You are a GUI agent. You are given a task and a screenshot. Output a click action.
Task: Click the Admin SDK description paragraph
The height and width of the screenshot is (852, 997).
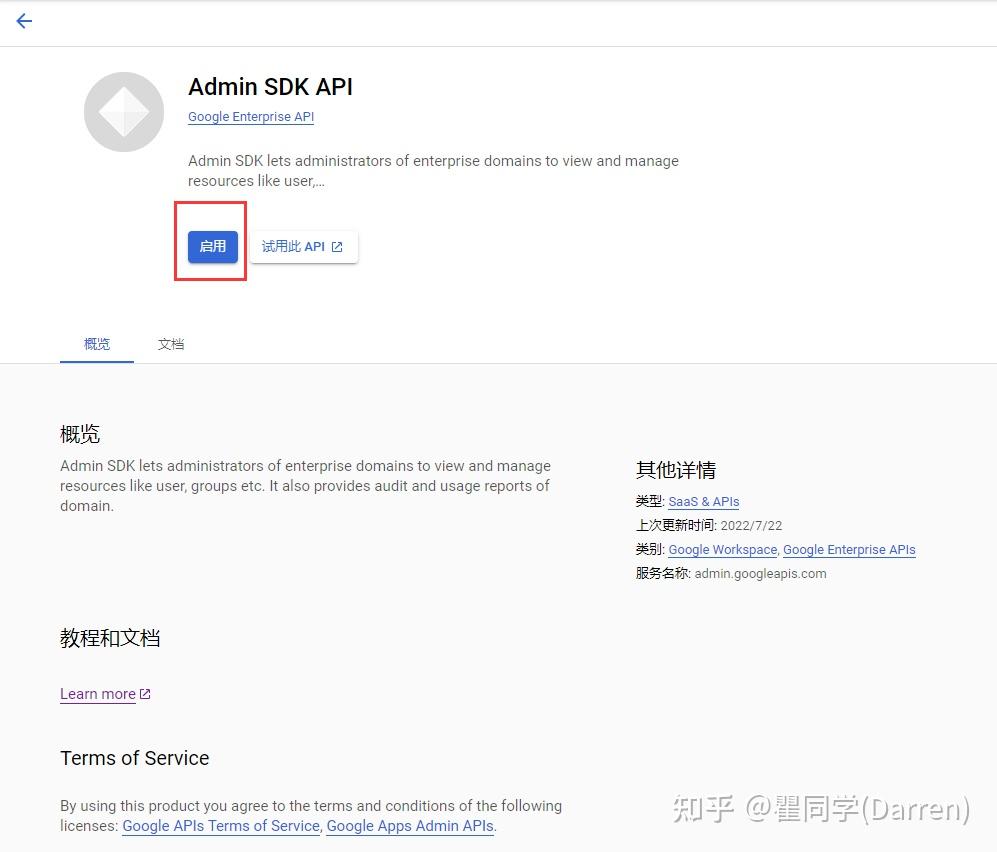[433, 170]
